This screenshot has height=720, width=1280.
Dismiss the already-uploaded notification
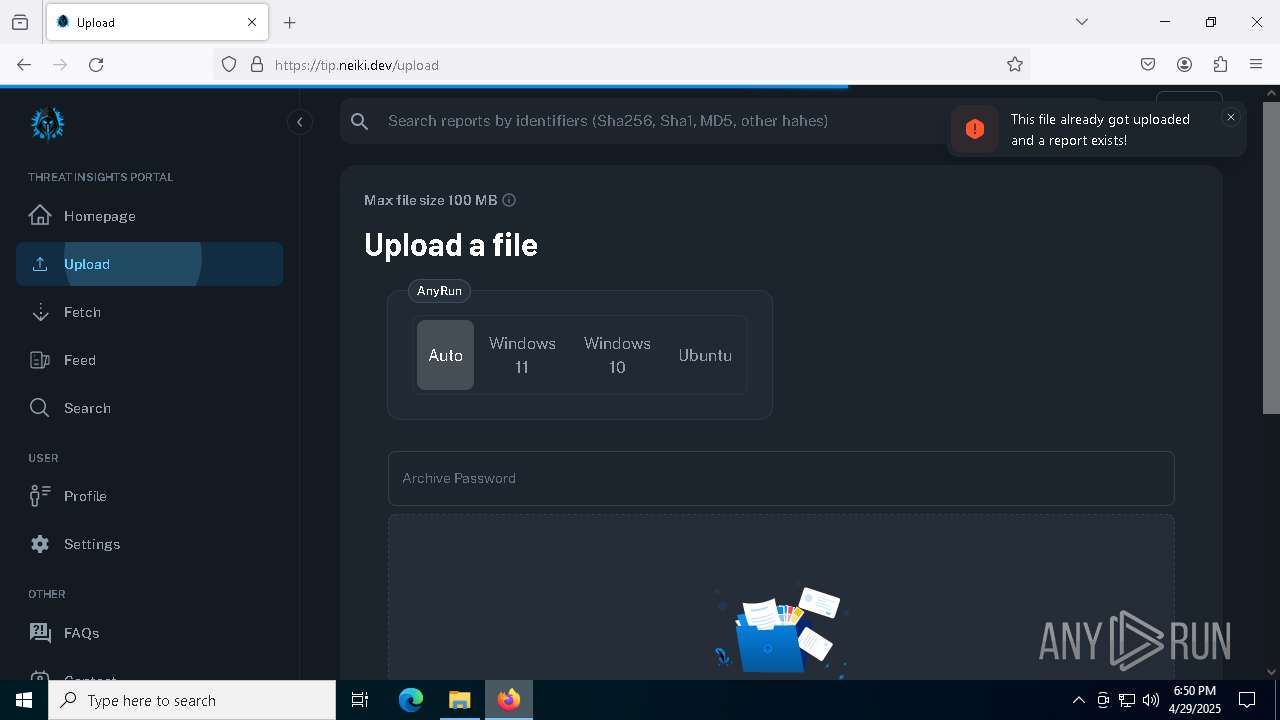(1231, 117)
